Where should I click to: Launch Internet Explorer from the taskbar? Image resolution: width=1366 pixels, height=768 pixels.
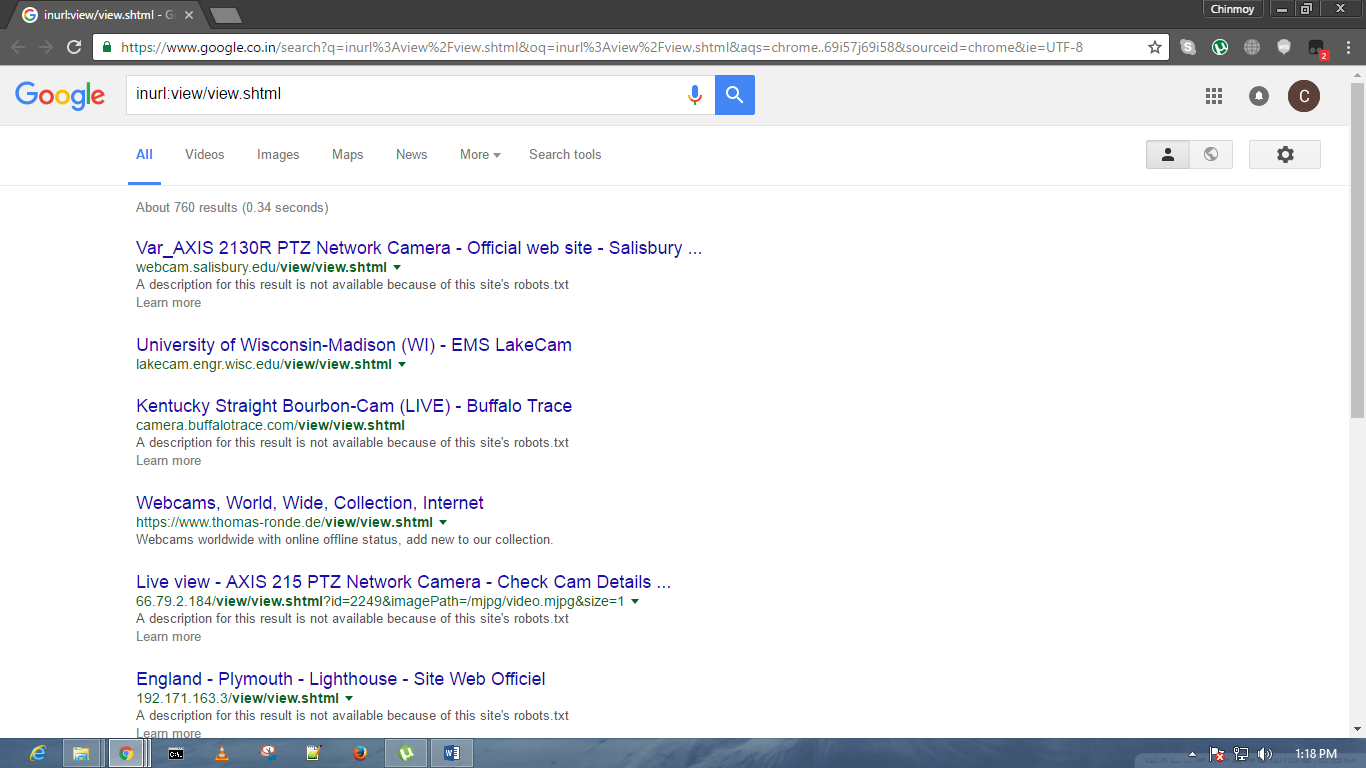pyautogui.click(x=38, y=753)
